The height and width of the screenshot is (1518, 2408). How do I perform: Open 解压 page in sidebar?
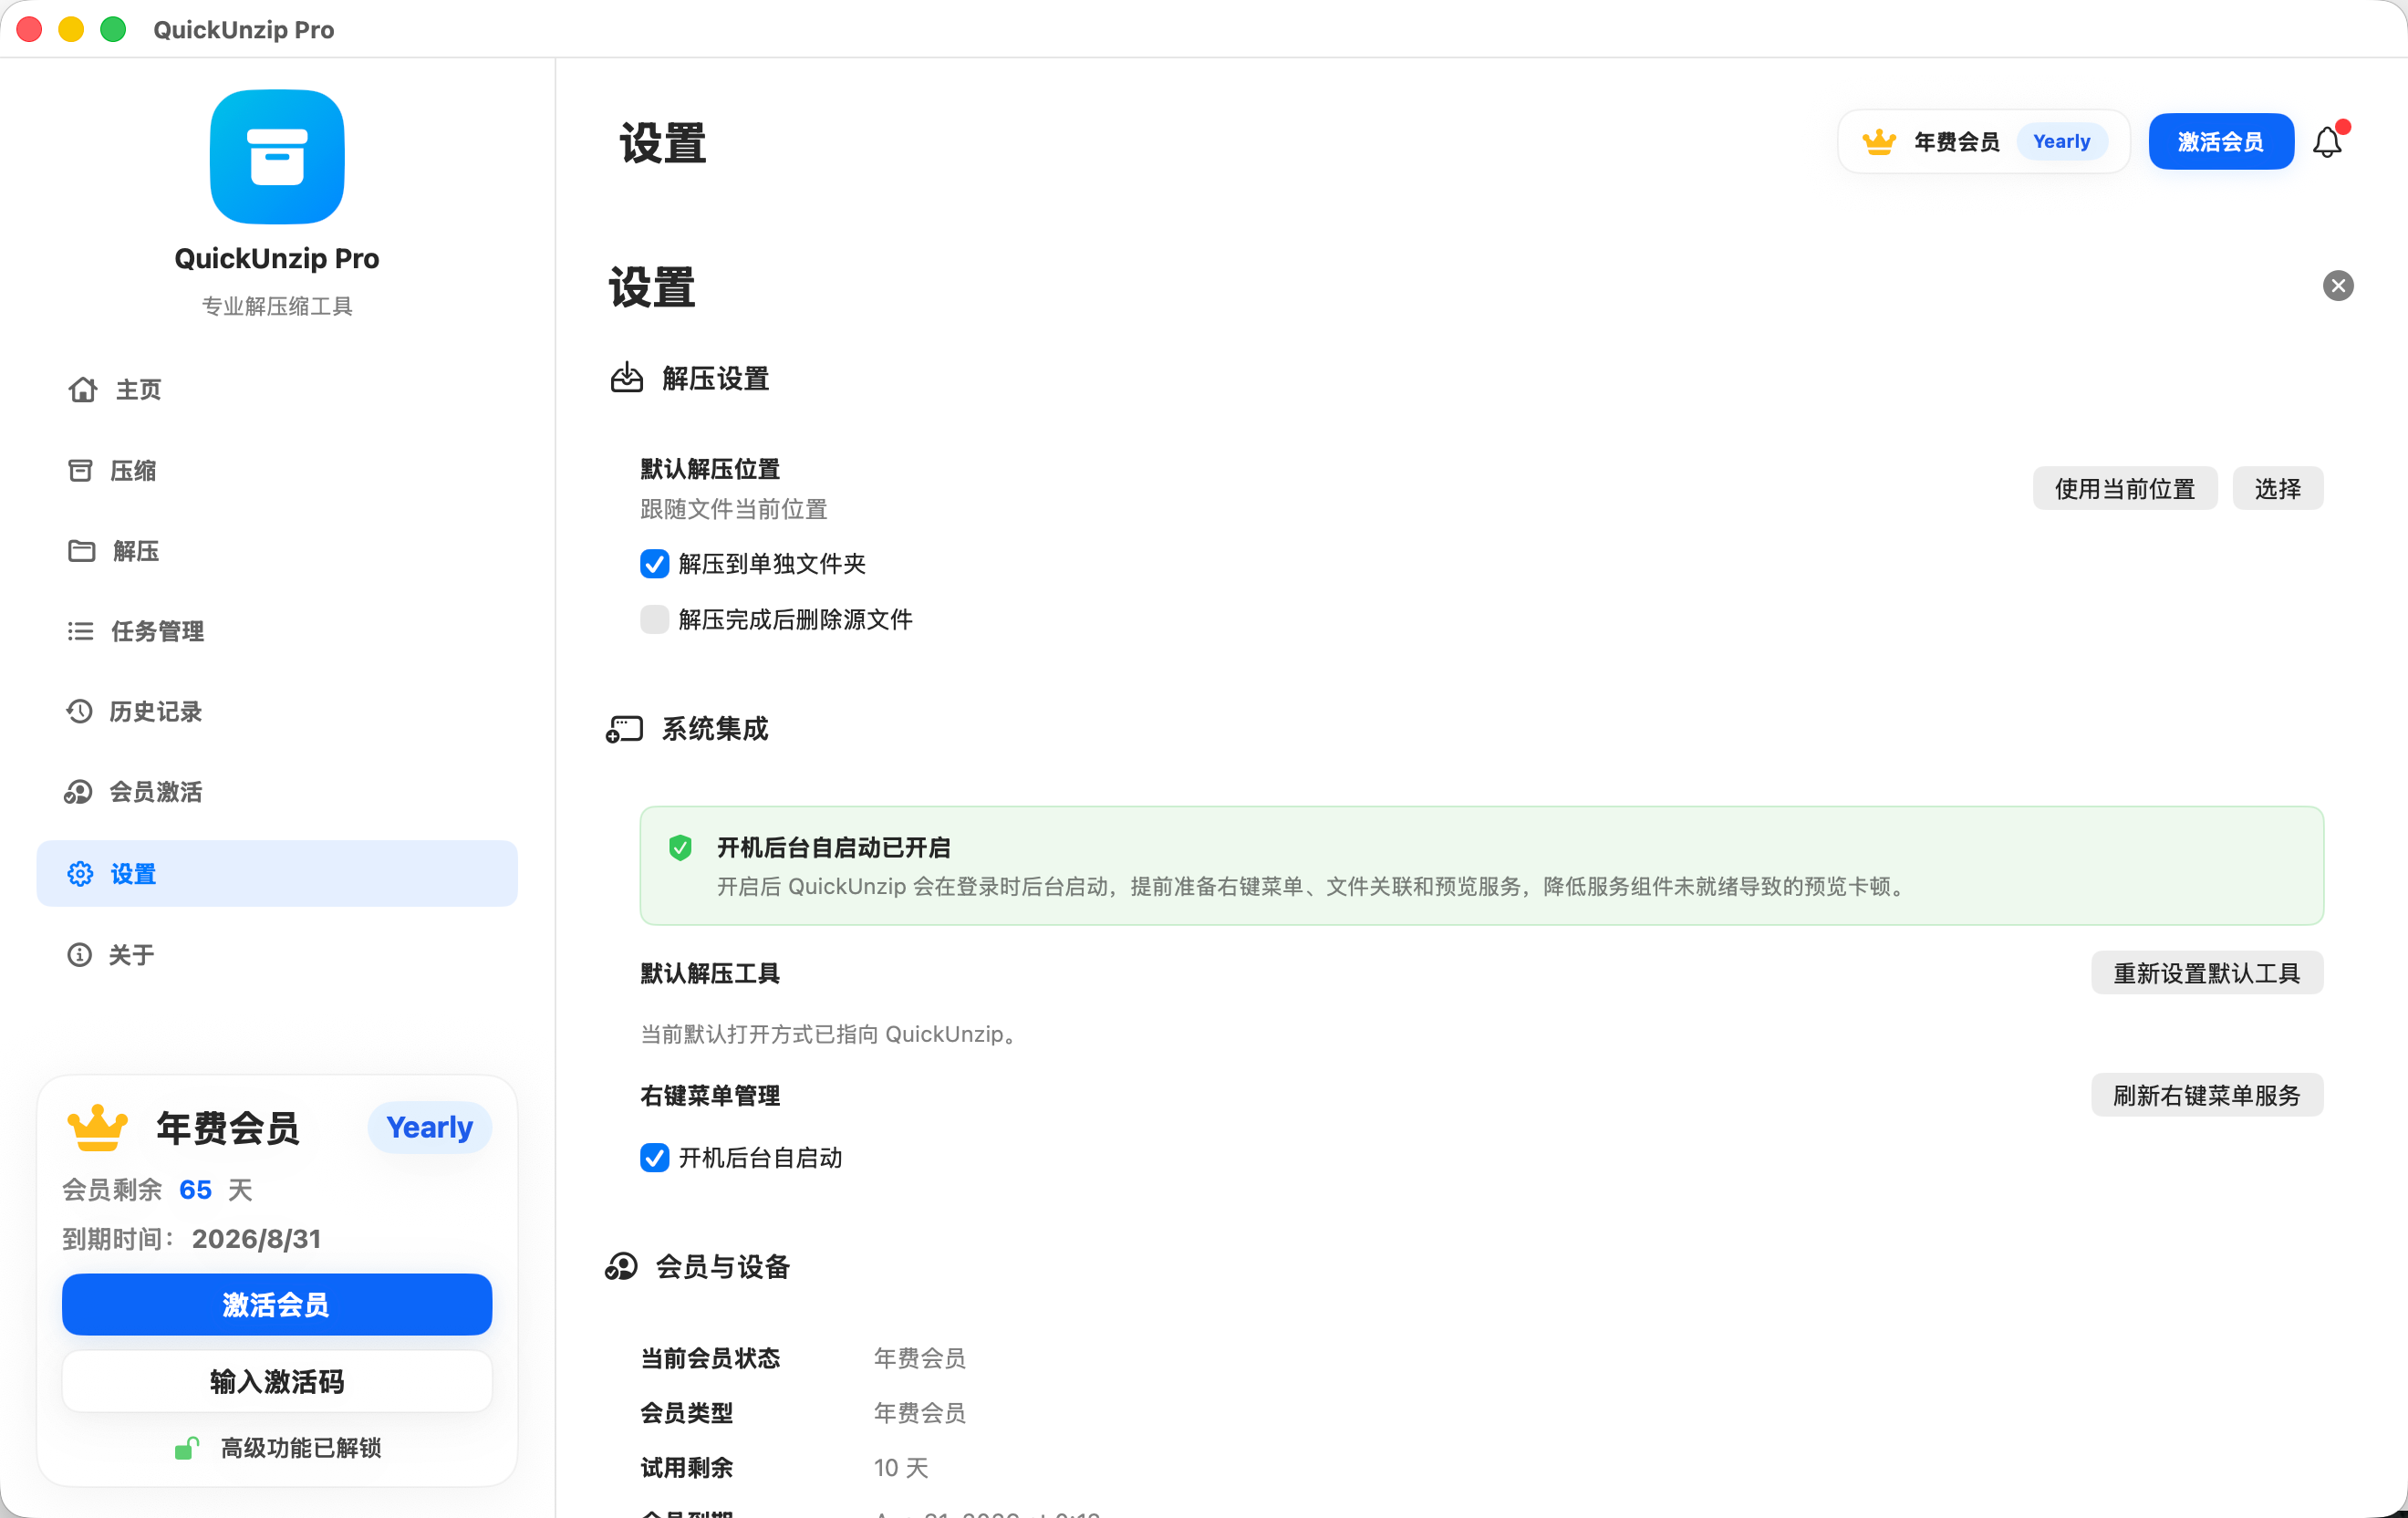coord(277,551)
